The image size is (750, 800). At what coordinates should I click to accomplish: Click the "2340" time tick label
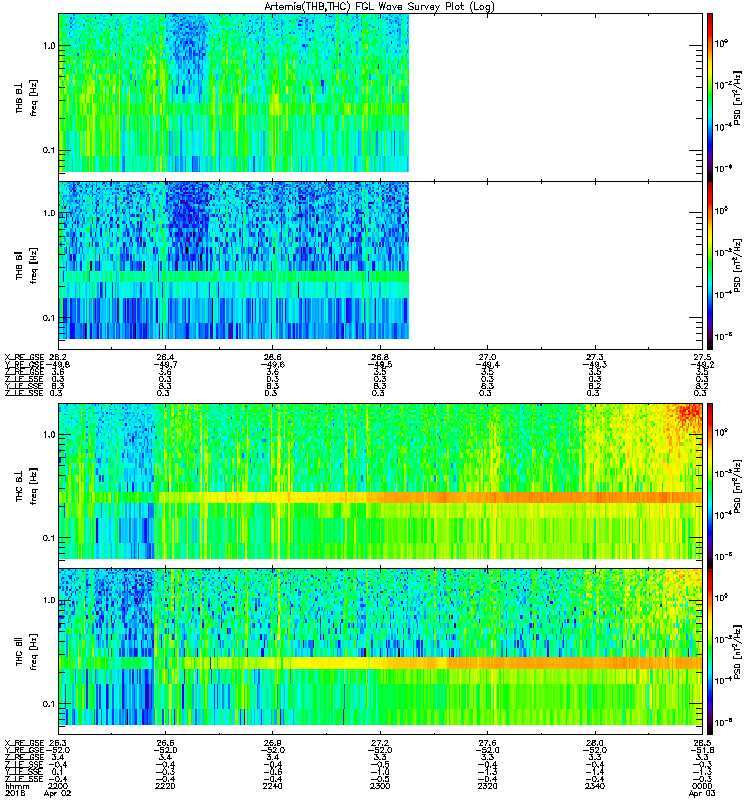click(595, 786)
